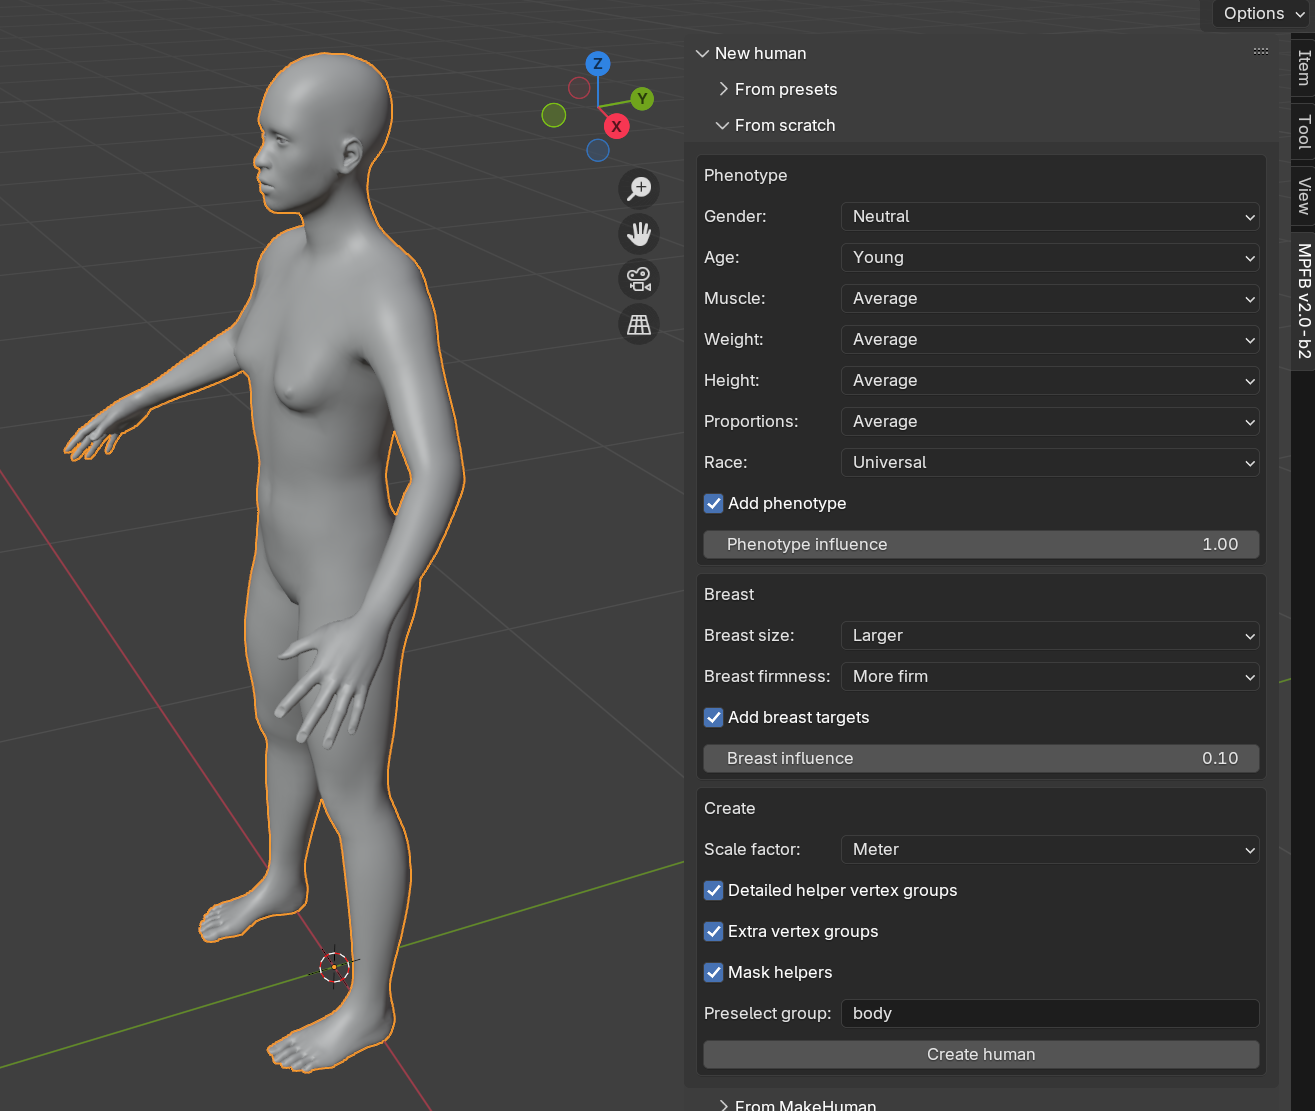Screen dimensions: 1315x1111
Task: Open the Breast size dropdown
Action: 1050,635
